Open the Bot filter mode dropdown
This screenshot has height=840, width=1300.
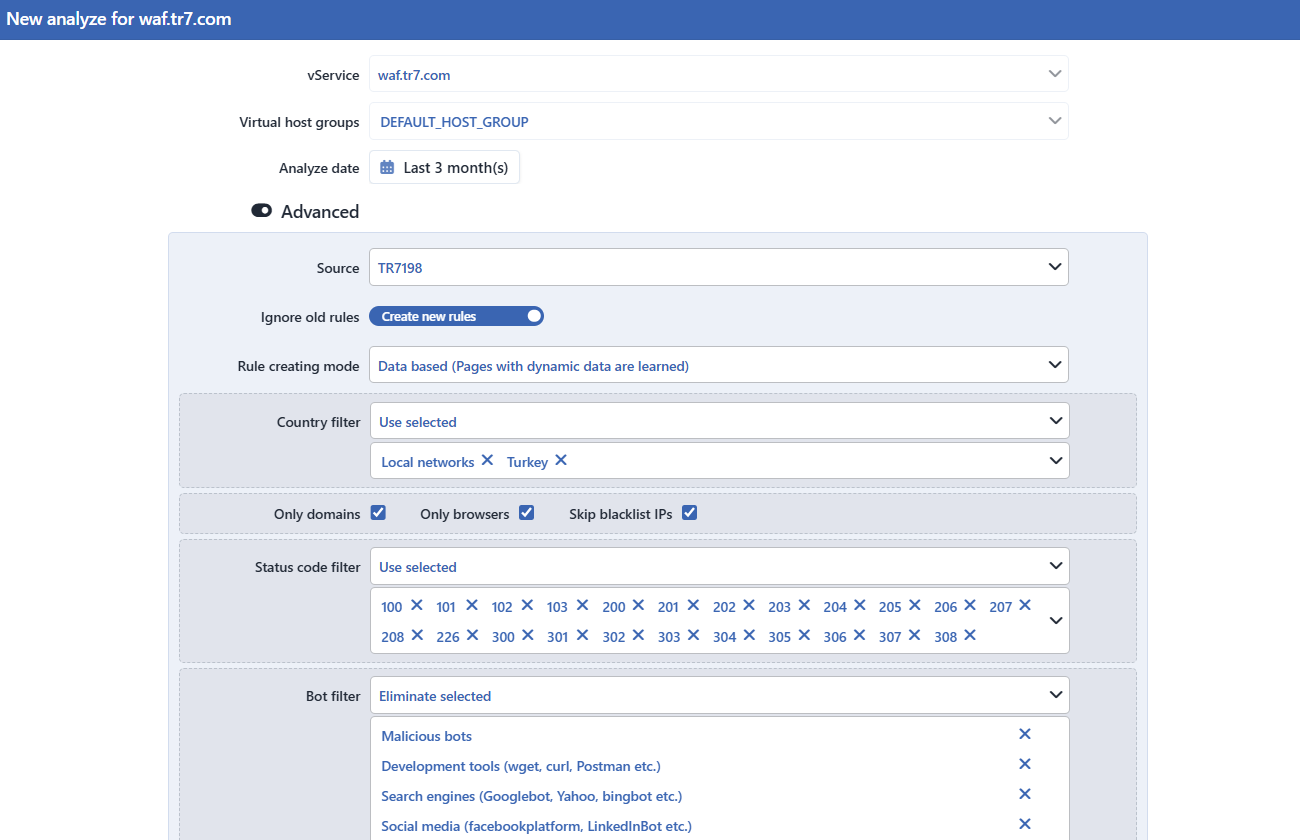[720, 695]
